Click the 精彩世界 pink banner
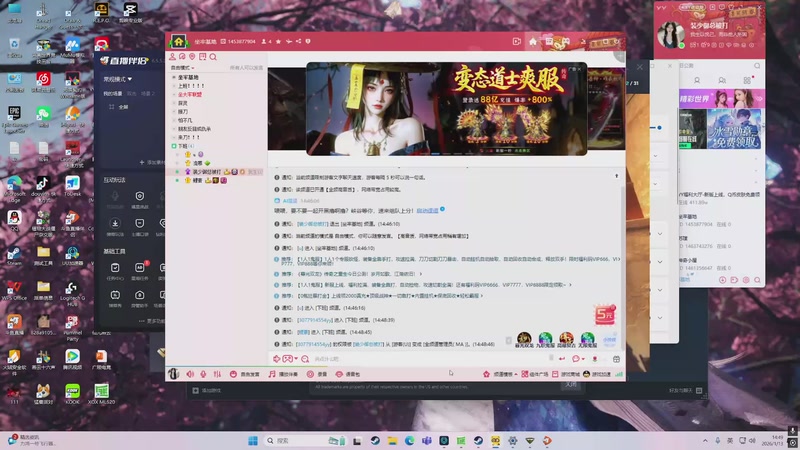 721,98
